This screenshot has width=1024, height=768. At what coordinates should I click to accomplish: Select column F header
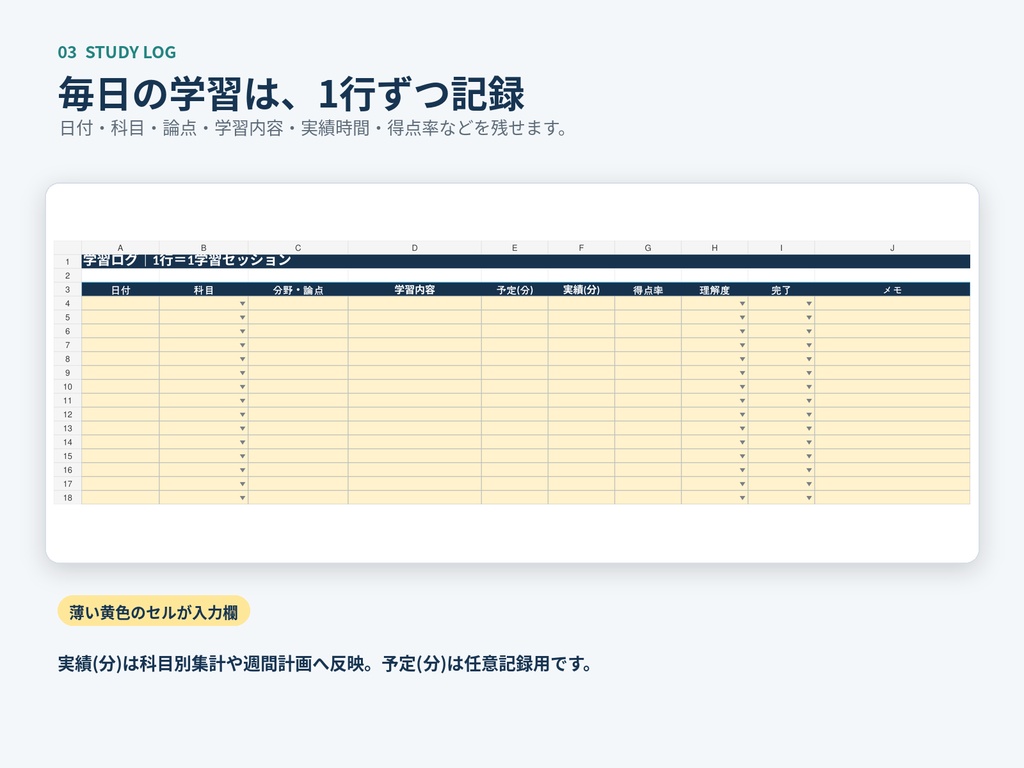(581, 248)
